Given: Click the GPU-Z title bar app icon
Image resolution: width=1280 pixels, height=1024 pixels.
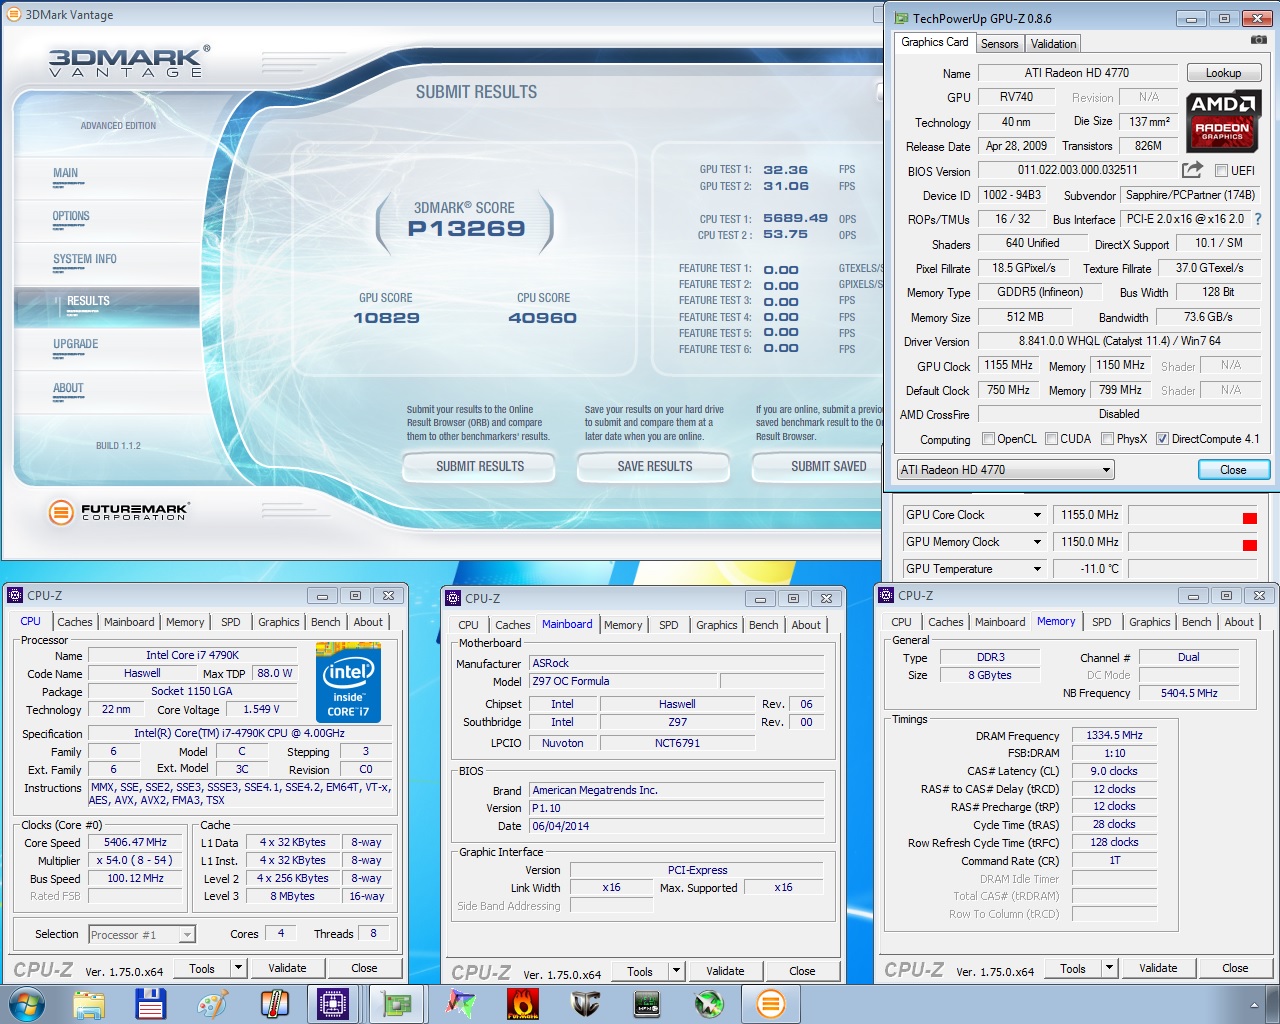Looking at the screenshot, I should tap(901, 18).
